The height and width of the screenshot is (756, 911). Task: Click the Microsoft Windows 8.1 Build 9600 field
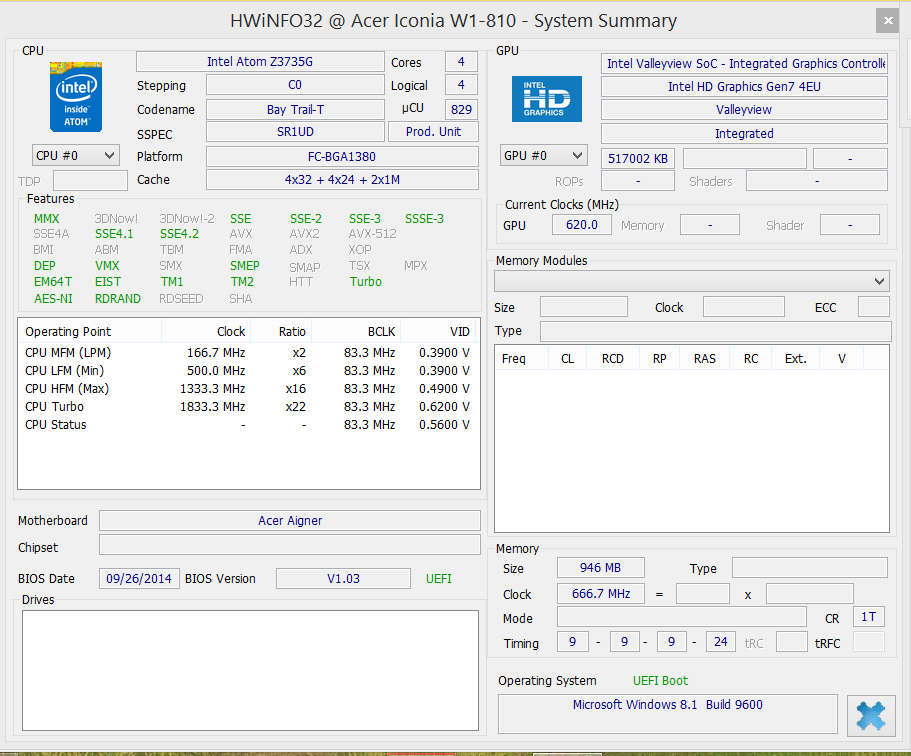click(668, 714)
